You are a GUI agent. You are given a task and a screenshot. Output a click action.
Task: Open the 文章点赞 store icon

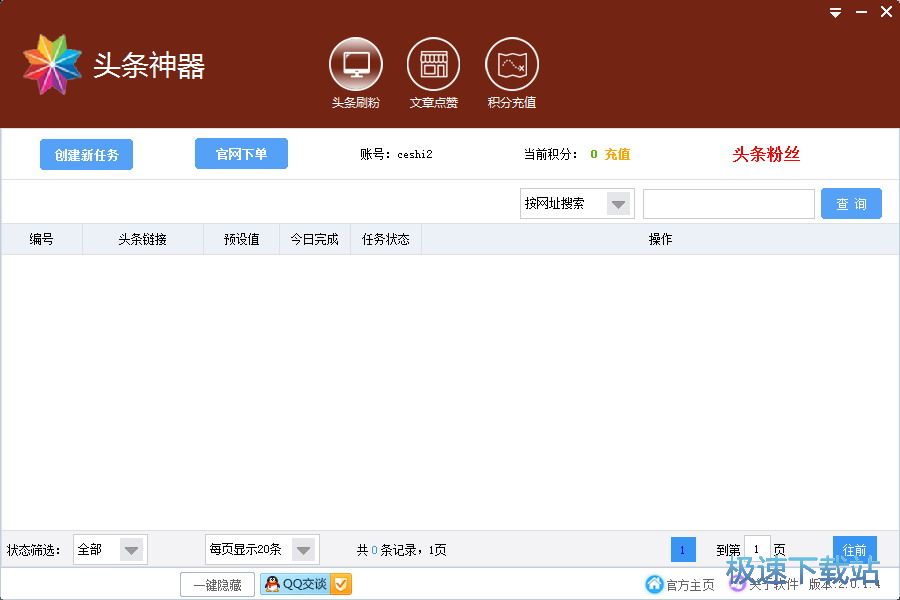click(433, 64)
